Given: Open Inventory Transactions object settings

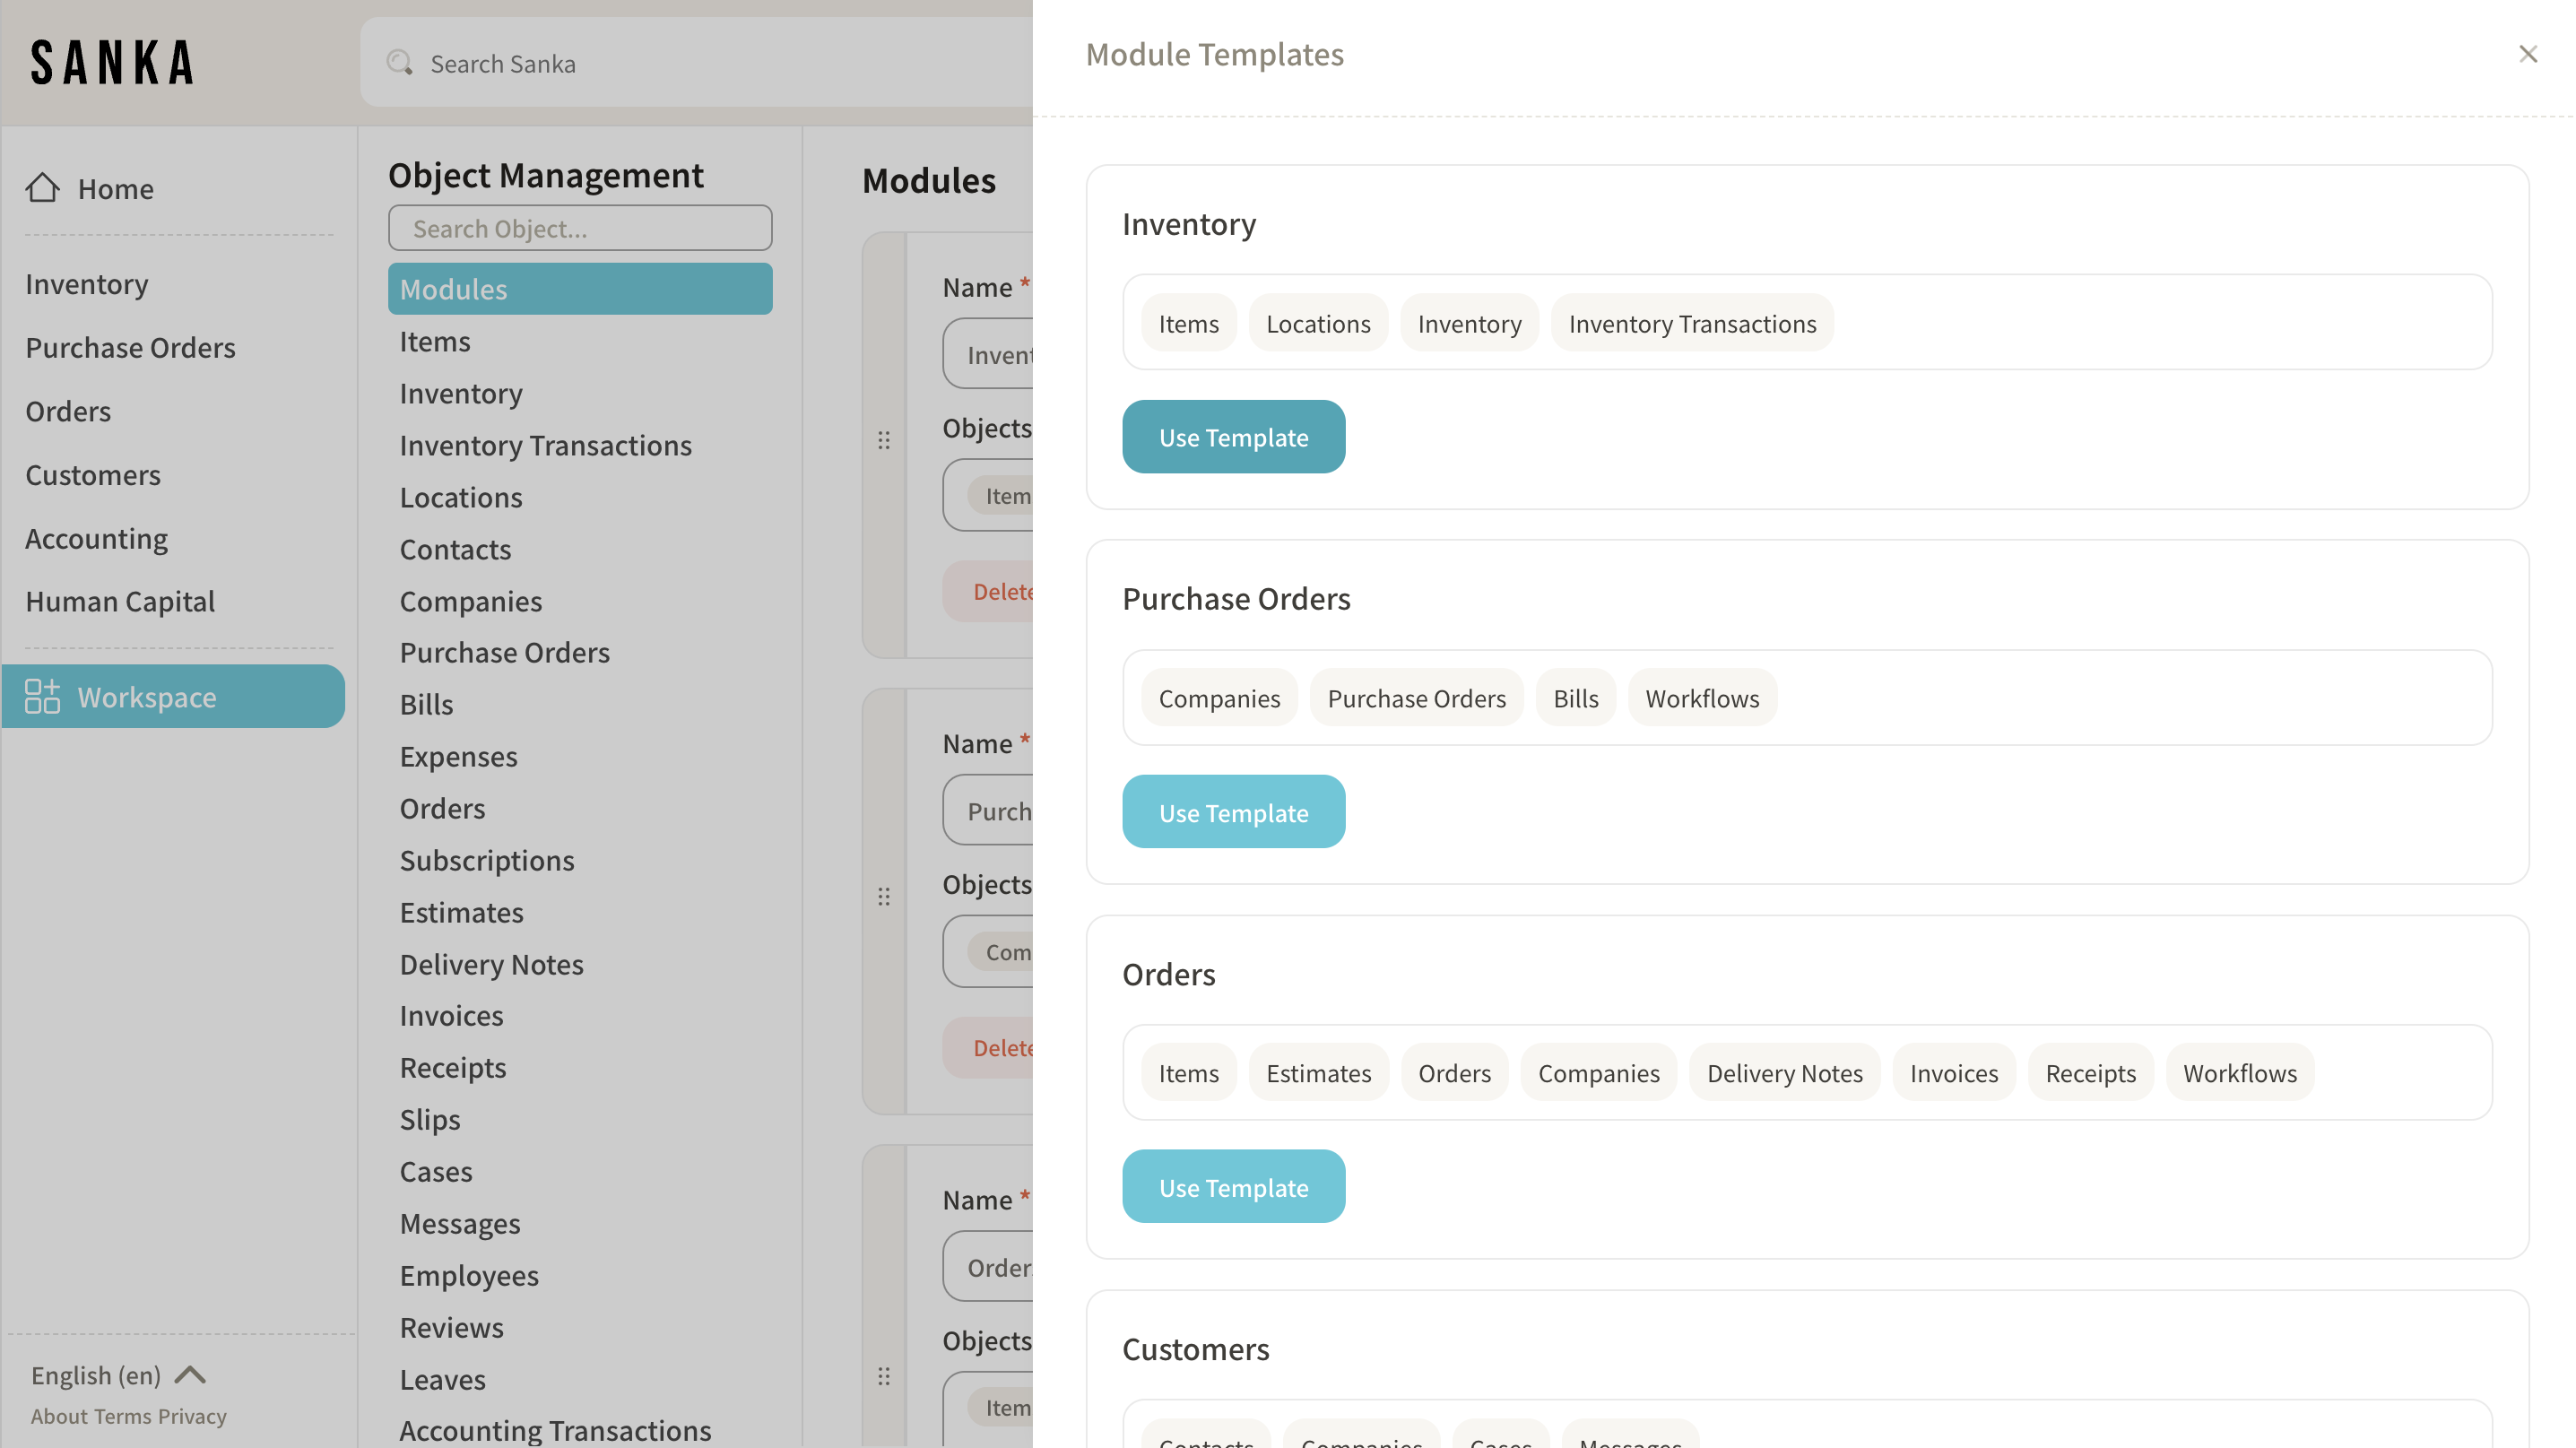Looking at the screenshot, I should click(x=545, y=445).
